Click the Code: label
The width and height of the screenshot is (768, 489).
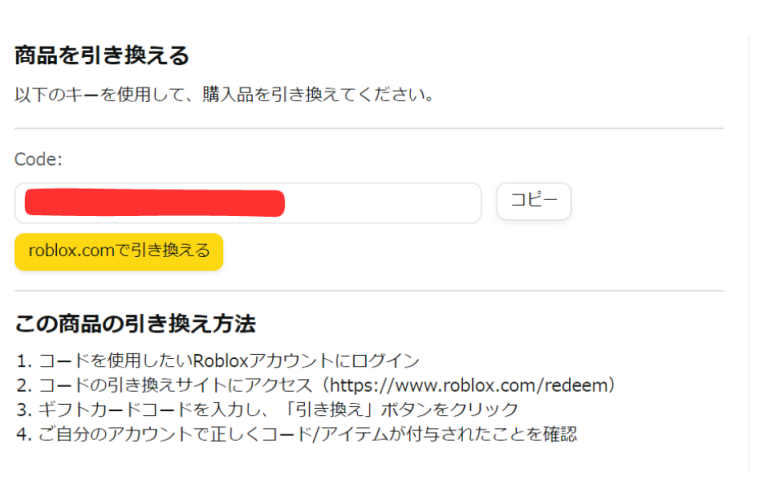click(38, 159)
